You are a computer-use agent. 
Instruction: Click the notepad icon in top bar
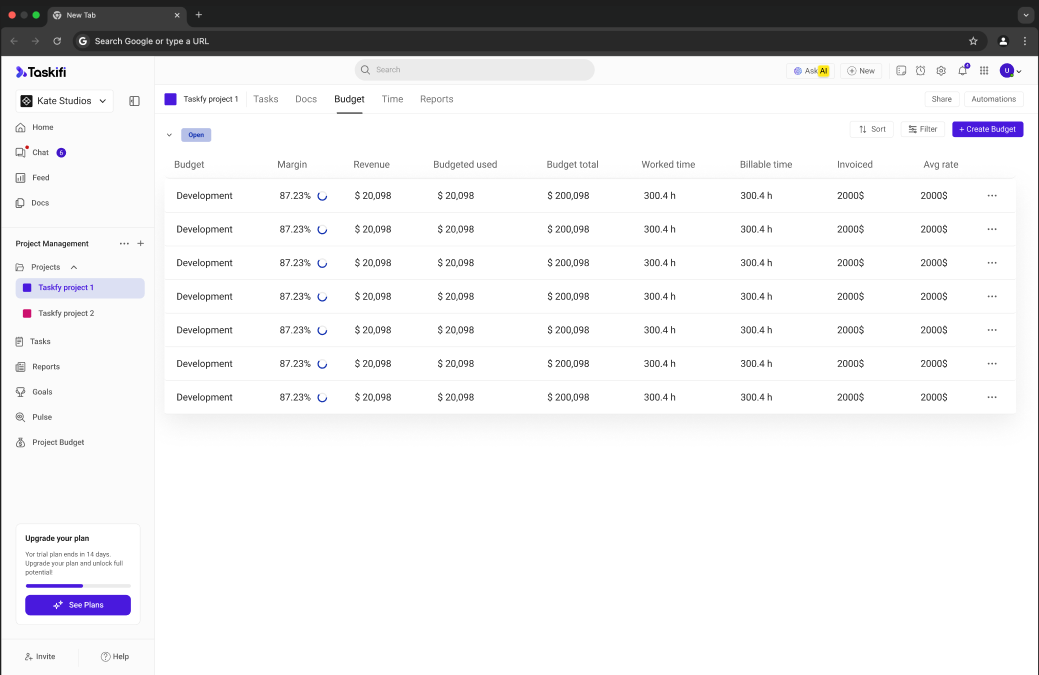(x=901, y=71)
